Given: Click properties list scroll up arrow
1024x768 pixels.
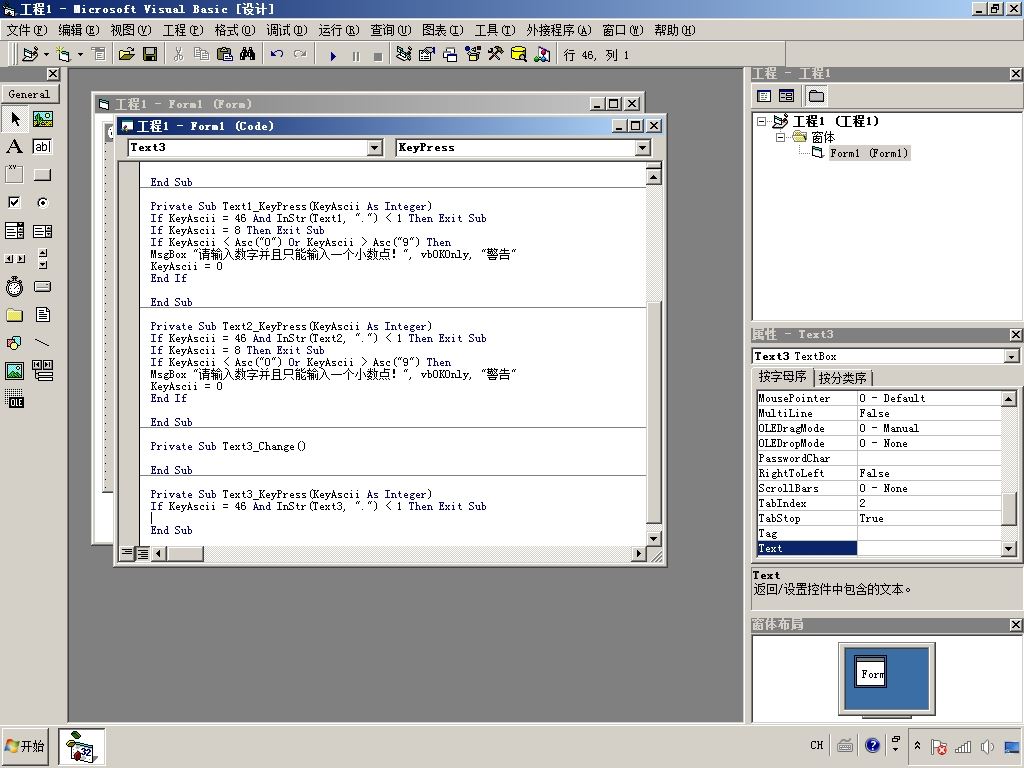Looking at the screenshot, I should 1009,398.
